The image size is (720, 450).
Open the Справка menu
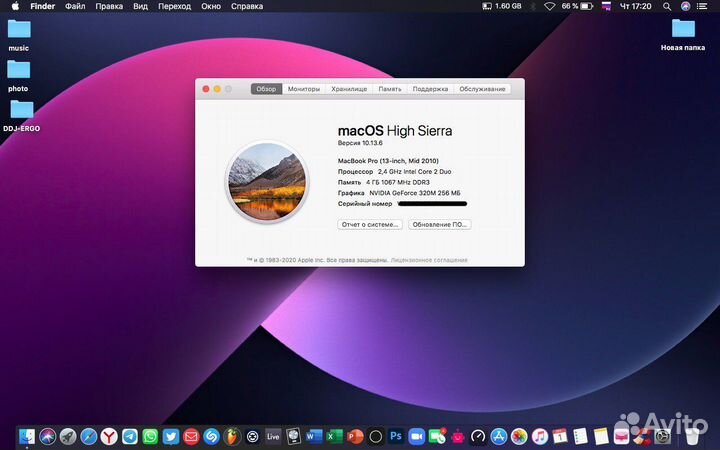point(247,6)
